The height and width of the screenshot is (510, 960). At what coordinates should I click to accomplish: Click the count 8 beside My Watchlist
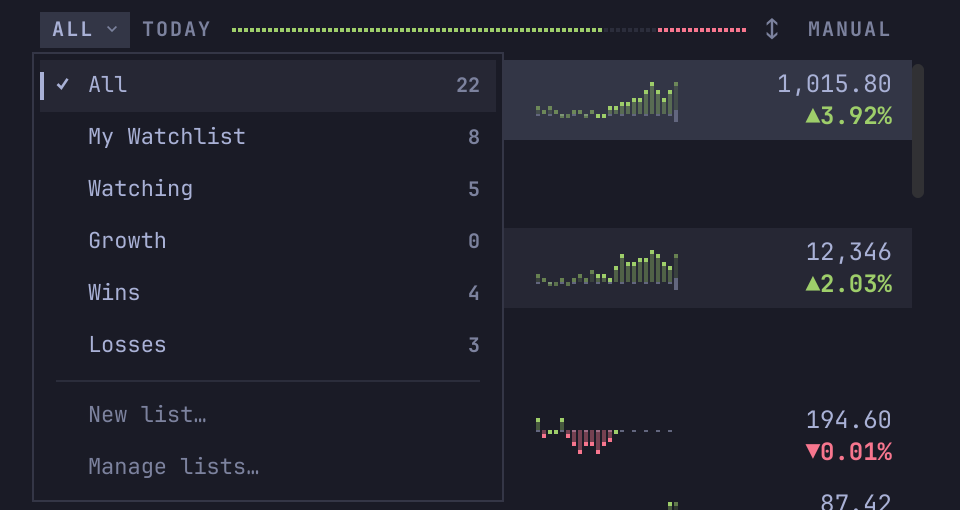pos(474,137)
